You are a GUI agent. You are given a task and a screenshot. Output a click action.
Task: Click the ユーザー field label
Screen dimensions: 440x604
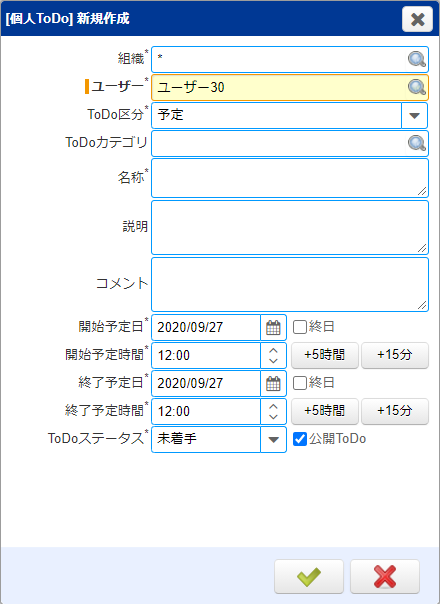[x=117, y=86]
